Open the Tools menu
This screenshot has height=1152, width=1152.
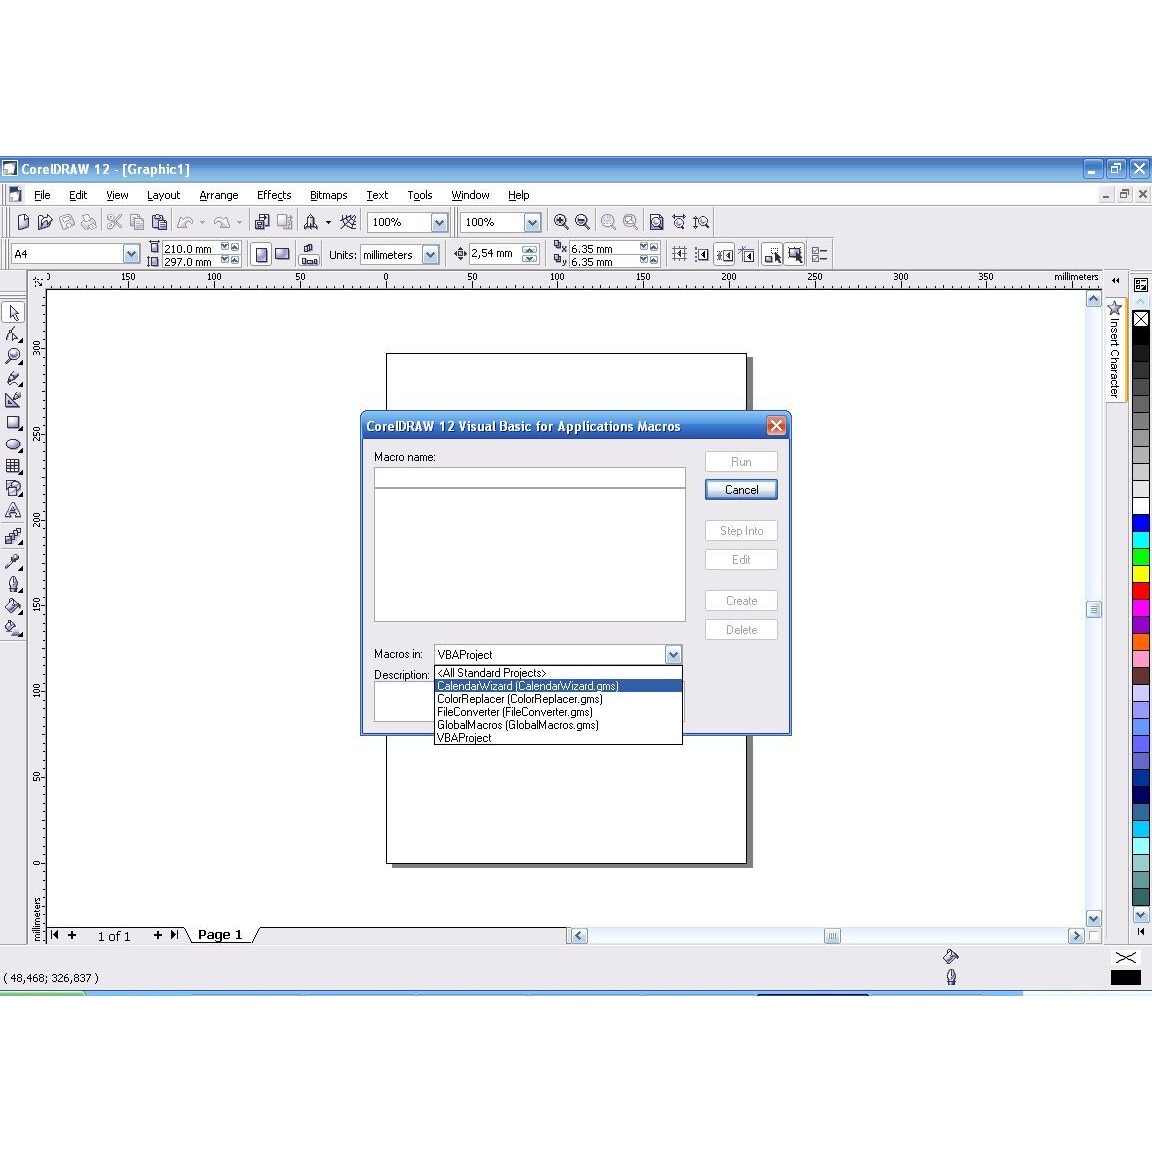[419, 195]
